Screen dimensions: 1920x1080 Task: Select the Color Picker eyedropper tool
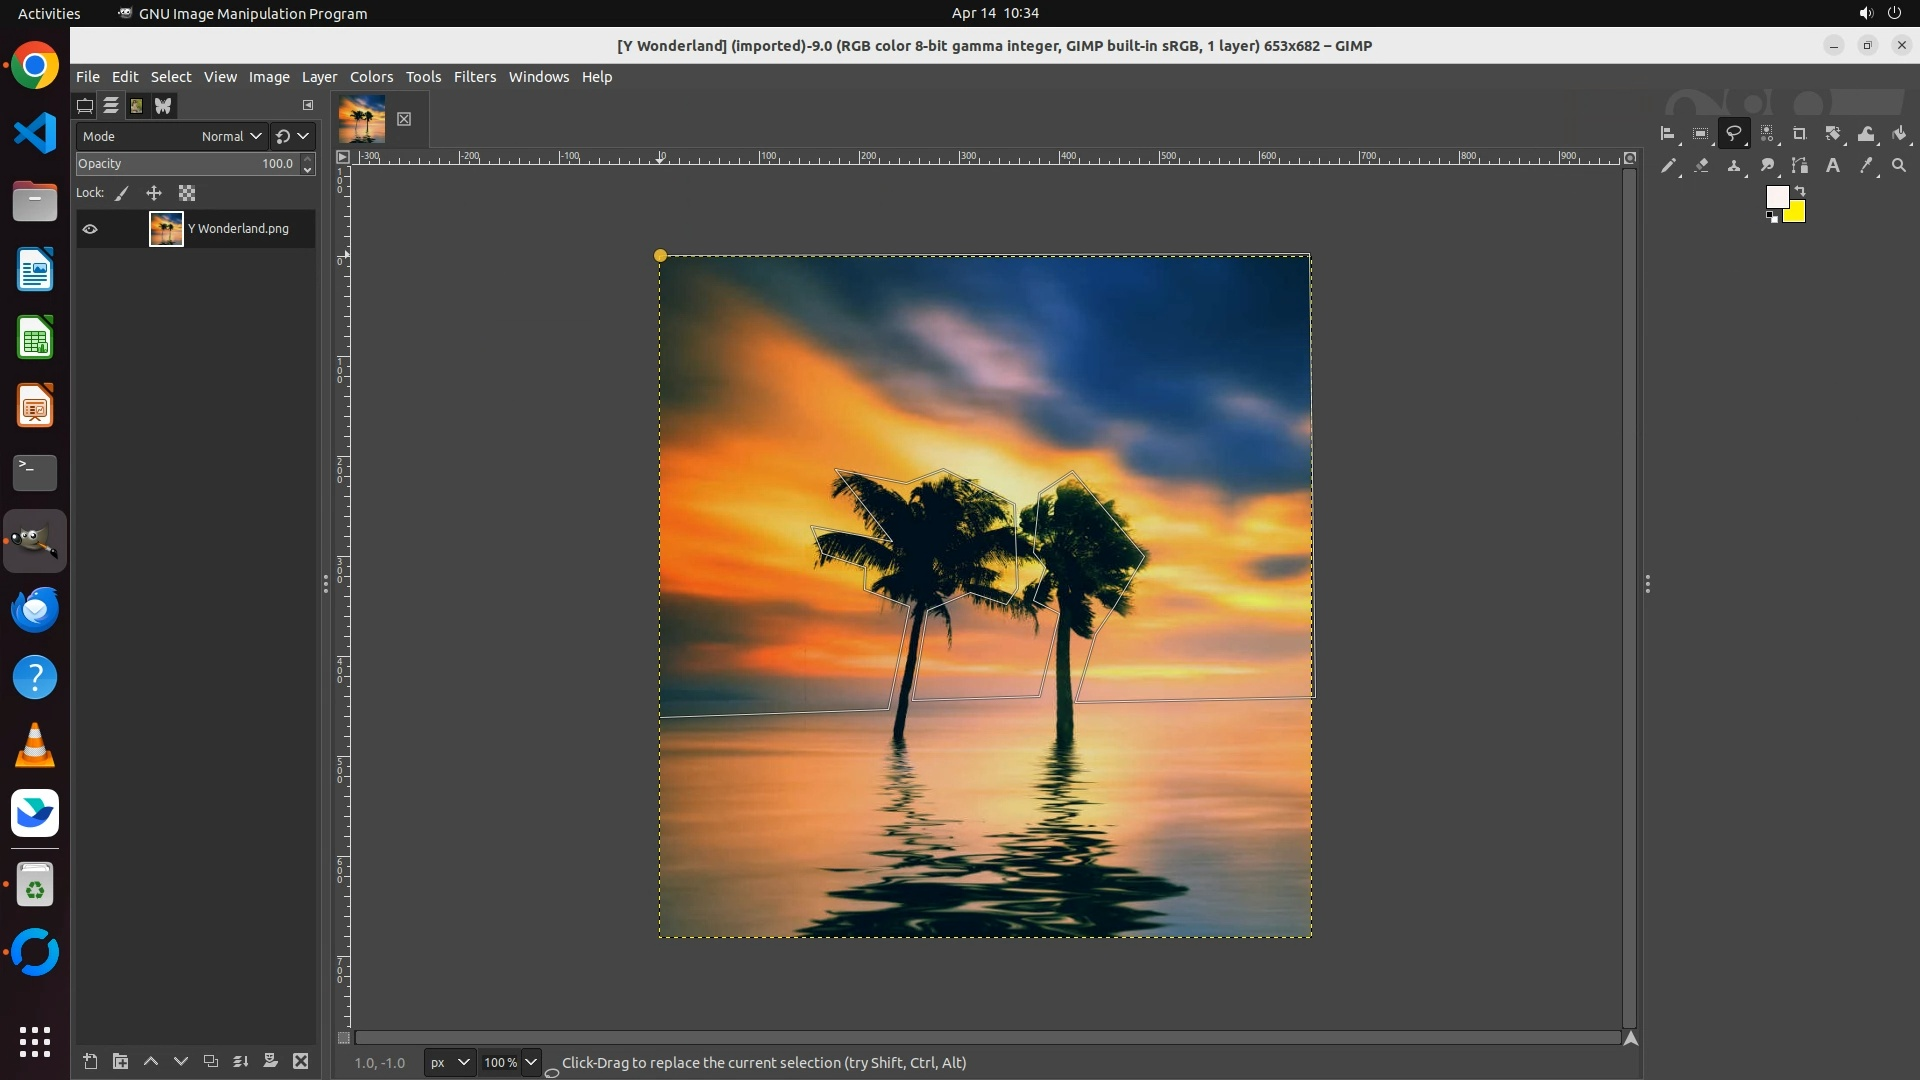(1866, 166)
